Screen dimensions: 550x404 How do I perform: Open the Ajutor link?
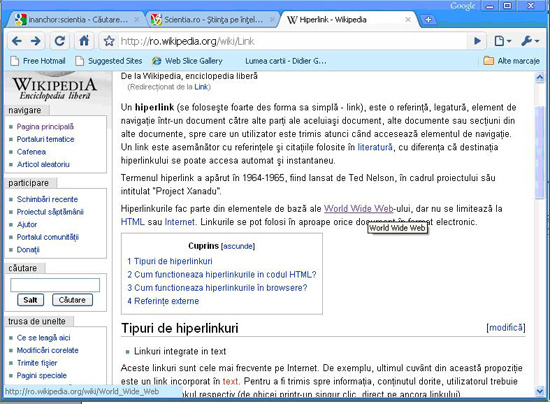[x=27, y=224]
